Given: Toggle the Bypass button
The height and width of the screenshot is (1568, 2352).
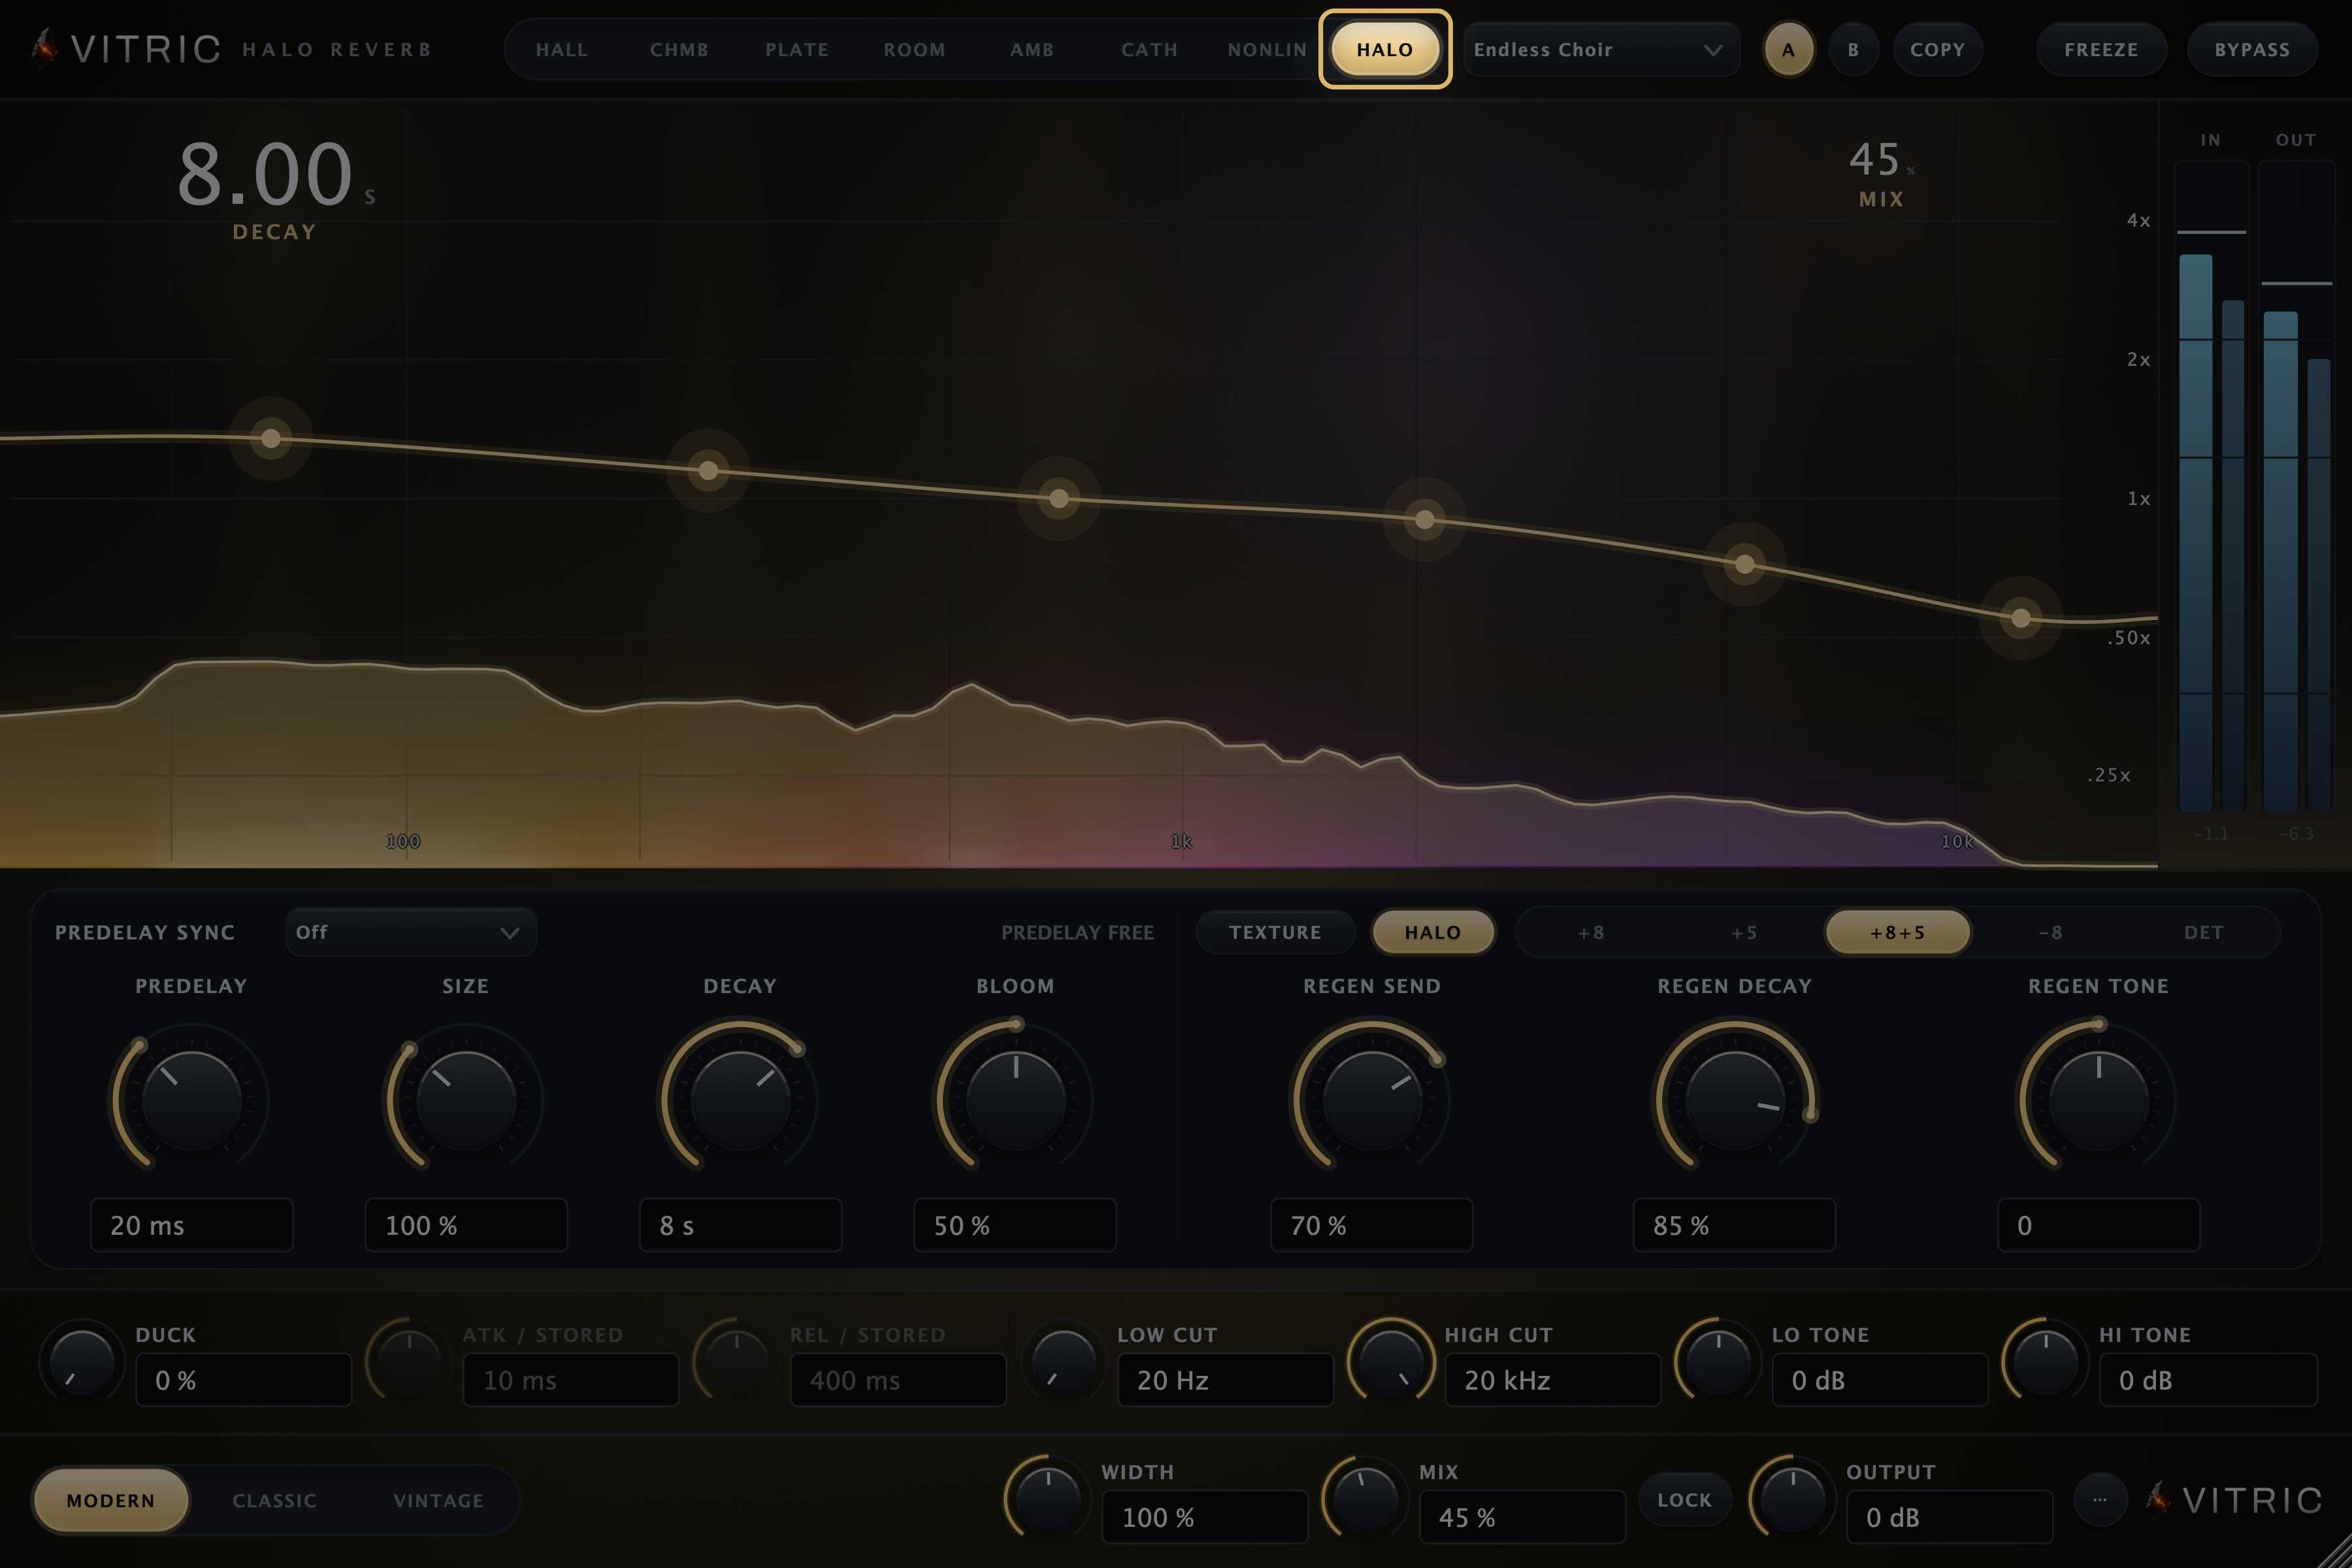Looking at the screenshot, I should click(2252, 49).
